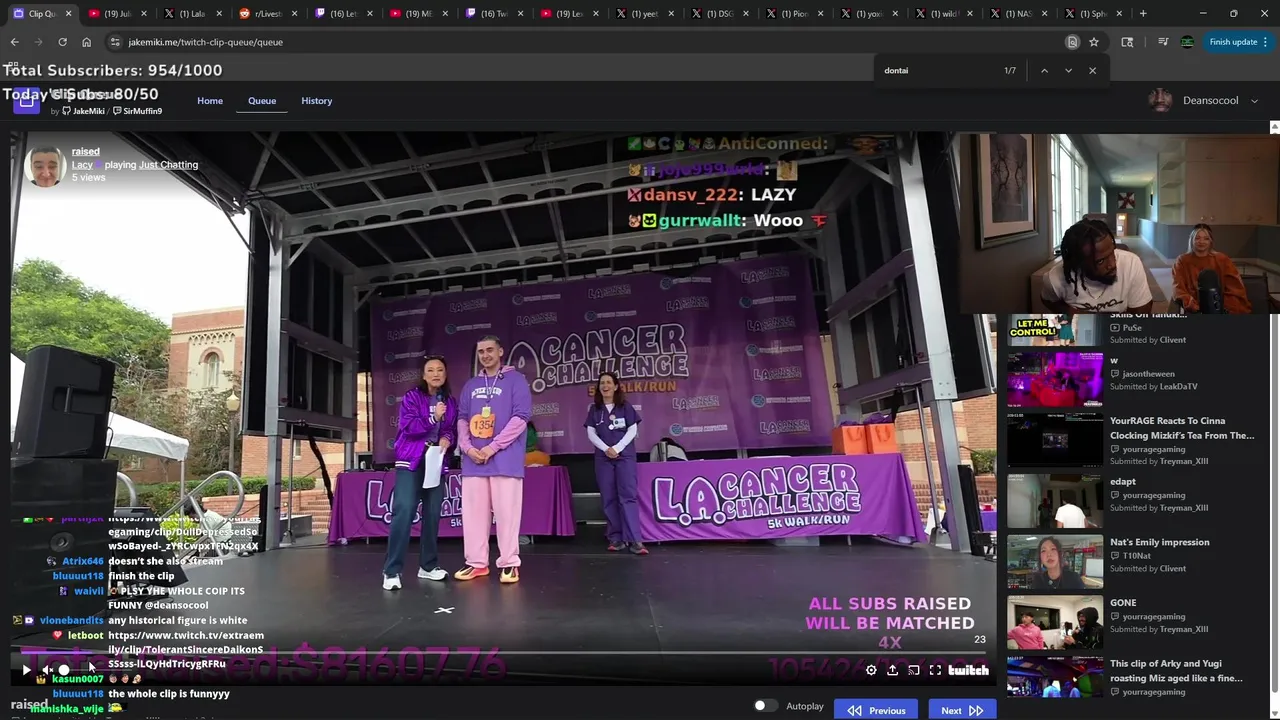This screenshot has width=1280, height=720.
Task: Click the find-in-page field with "dontai"
Action: coord(938,71)
